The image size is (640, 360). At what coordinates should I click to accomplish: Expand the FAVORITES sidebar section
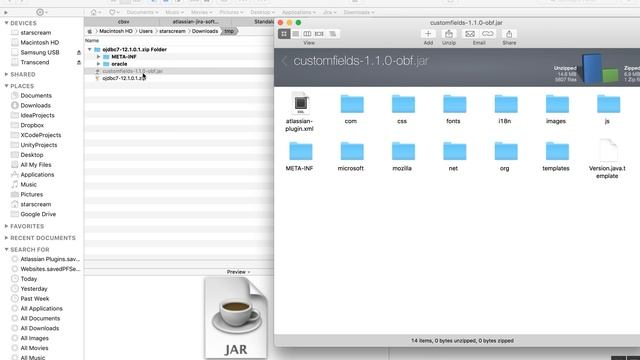[x=6, y=226]
